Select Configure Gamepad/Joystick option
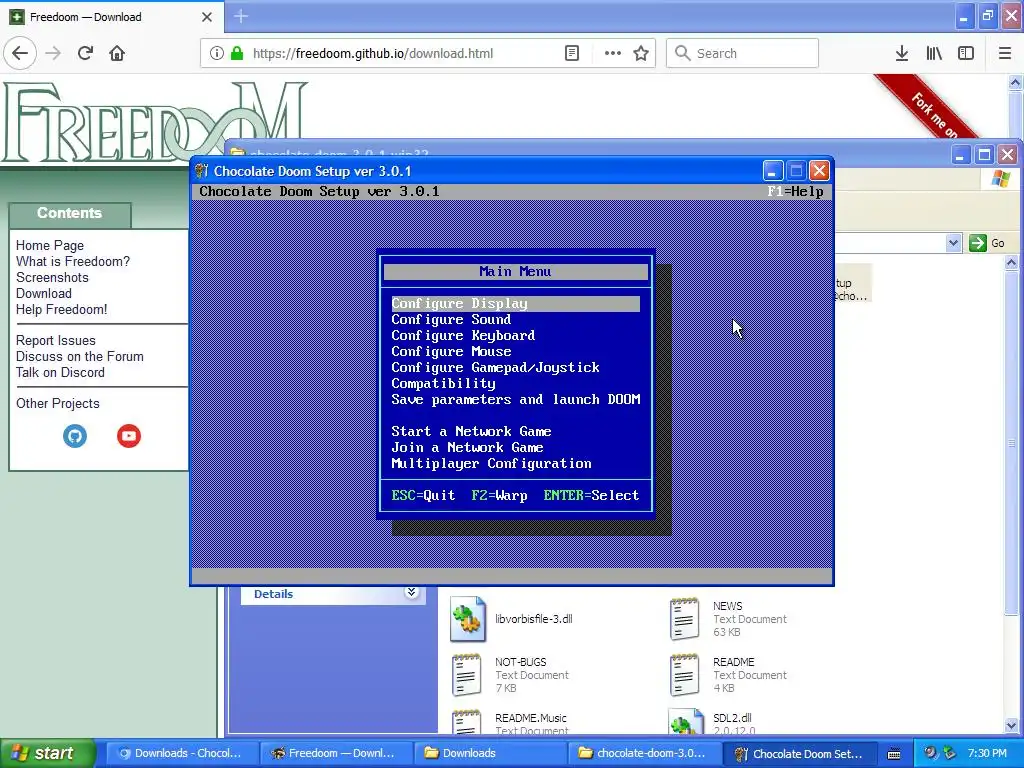 coord(495,368)
